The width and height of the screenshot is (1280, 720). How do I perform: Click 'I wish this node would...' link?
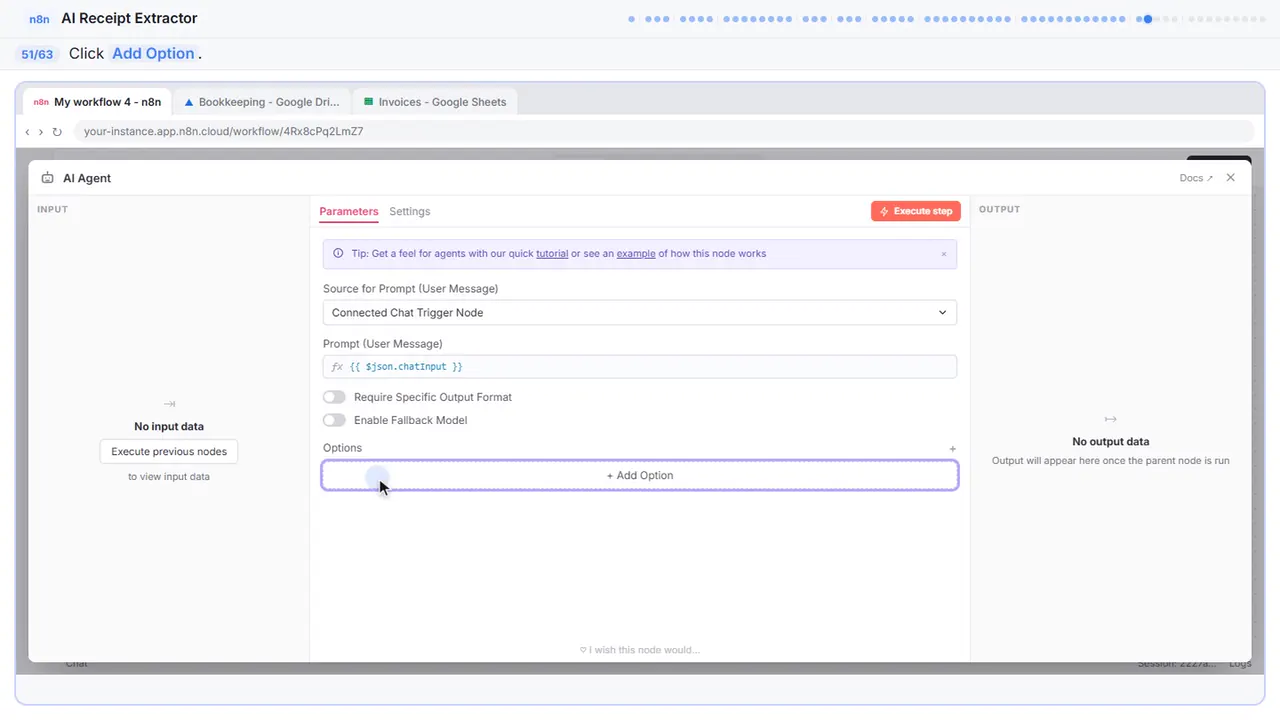pyautogui.click(x=640, y=650)
